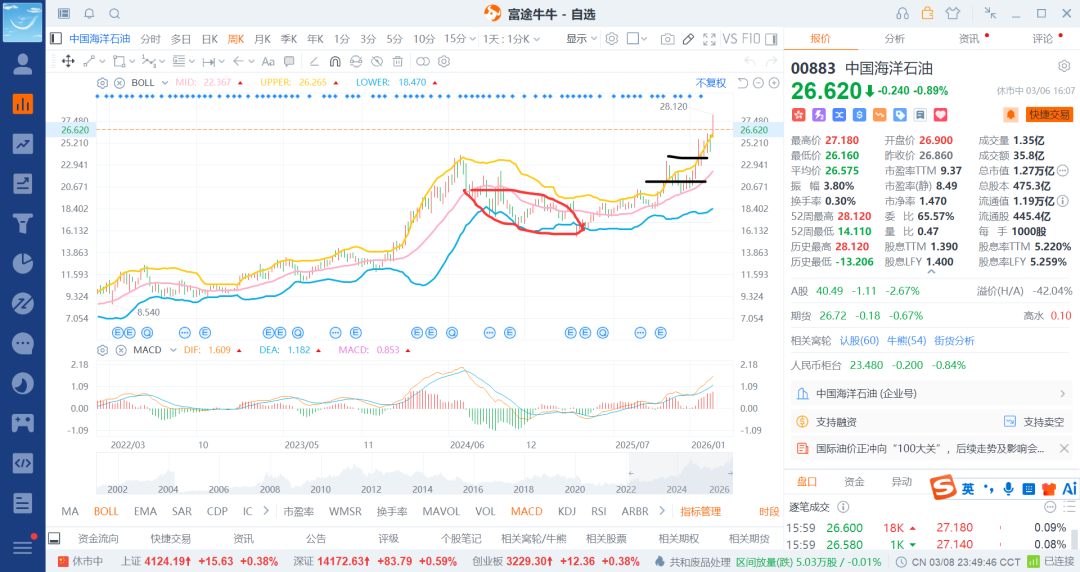Open the 资讯 news tab in right panel
The width and height of the screenshot is (1080, 572).
[969, 39]
